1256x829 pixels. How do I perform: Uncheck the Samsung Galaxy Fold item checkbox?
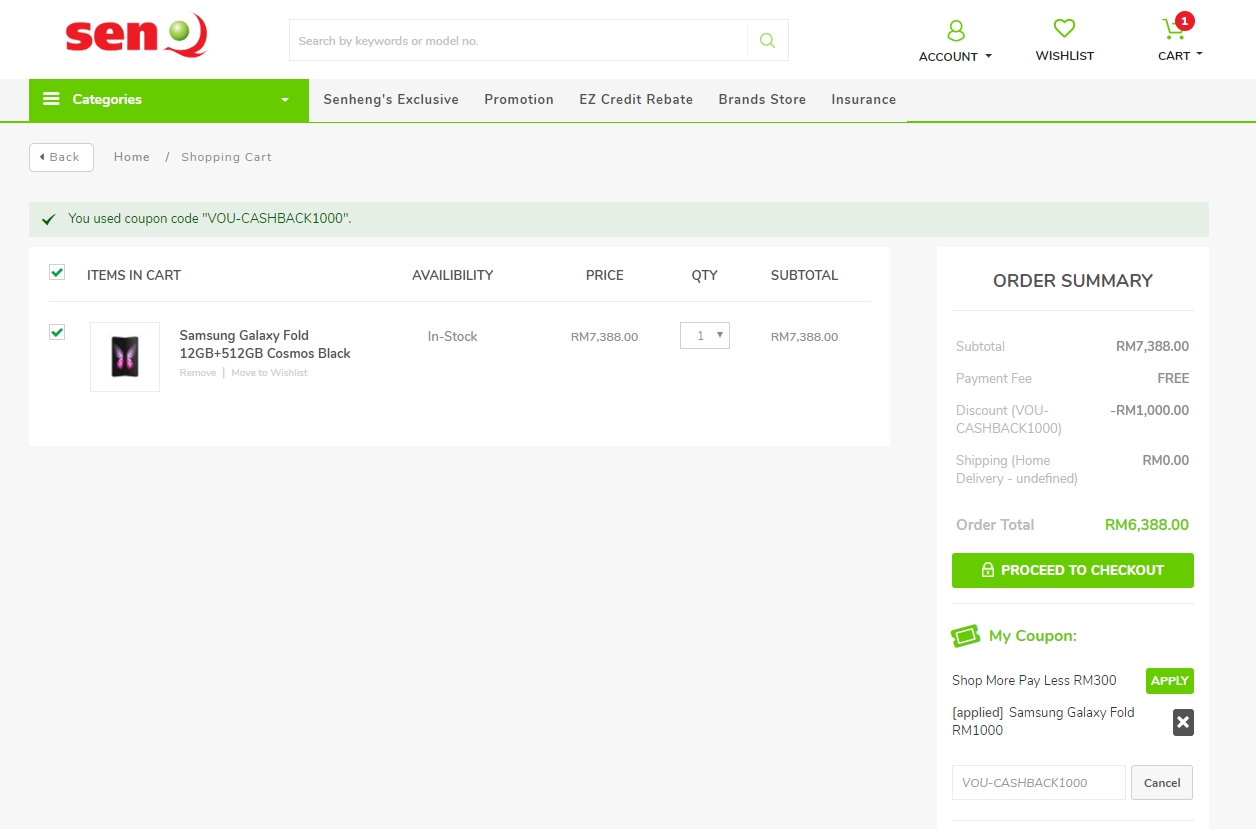coord(57,332)
